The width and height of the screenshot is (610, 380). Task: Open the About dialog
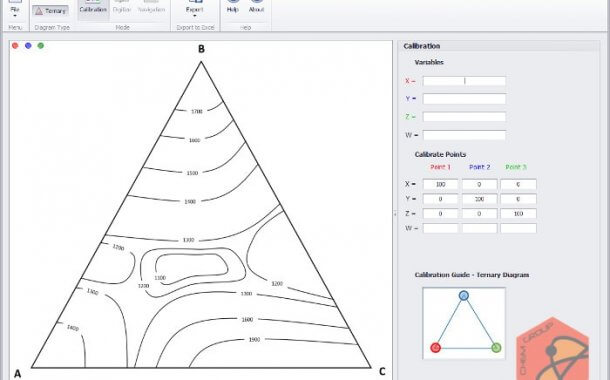pos(256,8)
